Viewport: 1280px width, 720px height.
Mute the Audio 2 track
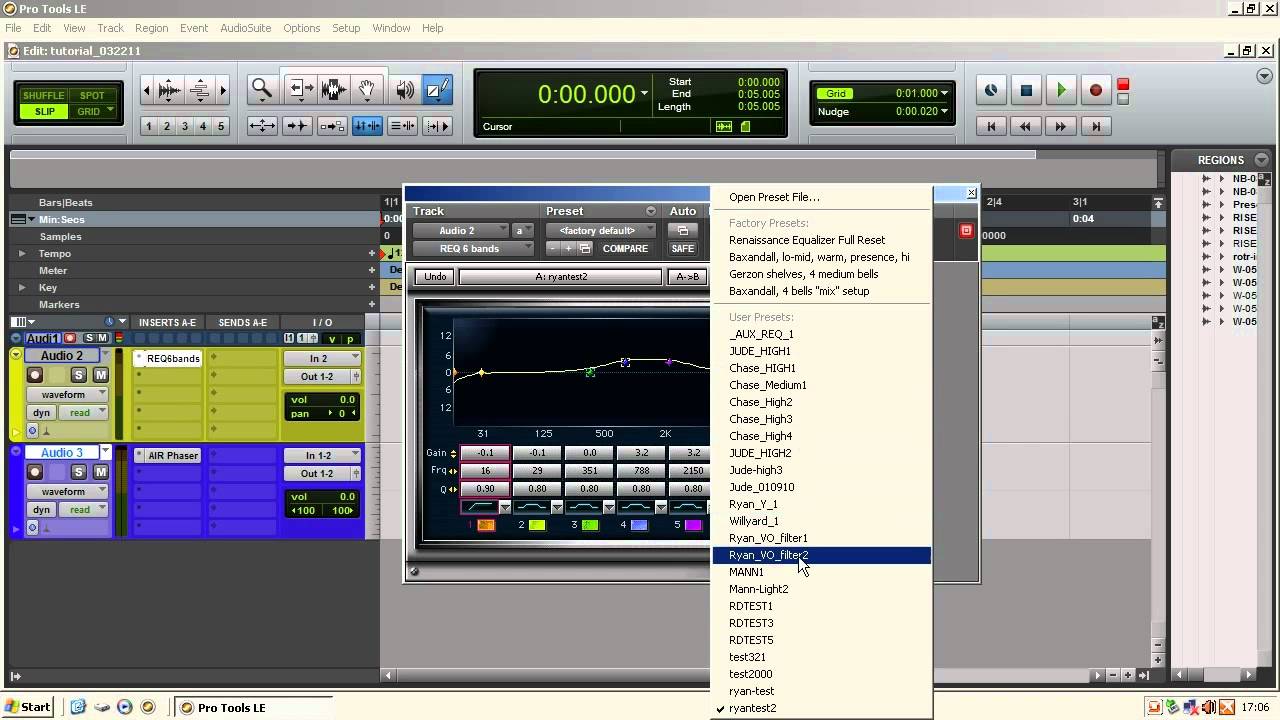100,375
